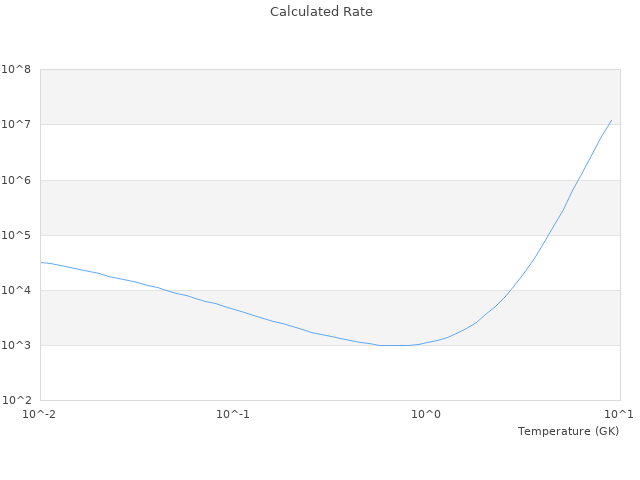Click the 10^5 y-axis tick label

(16, 235)
